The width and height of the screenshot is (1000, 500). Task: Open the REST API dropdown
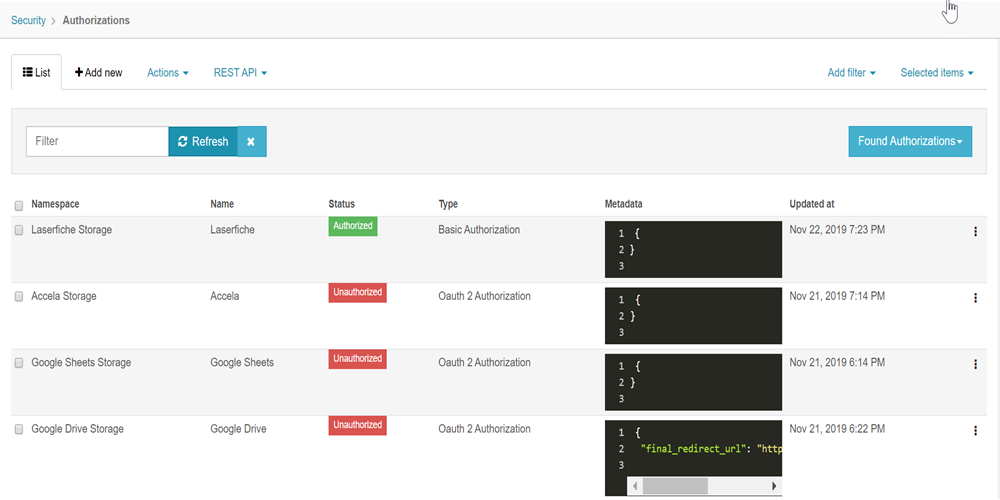(x=240, y=73)
